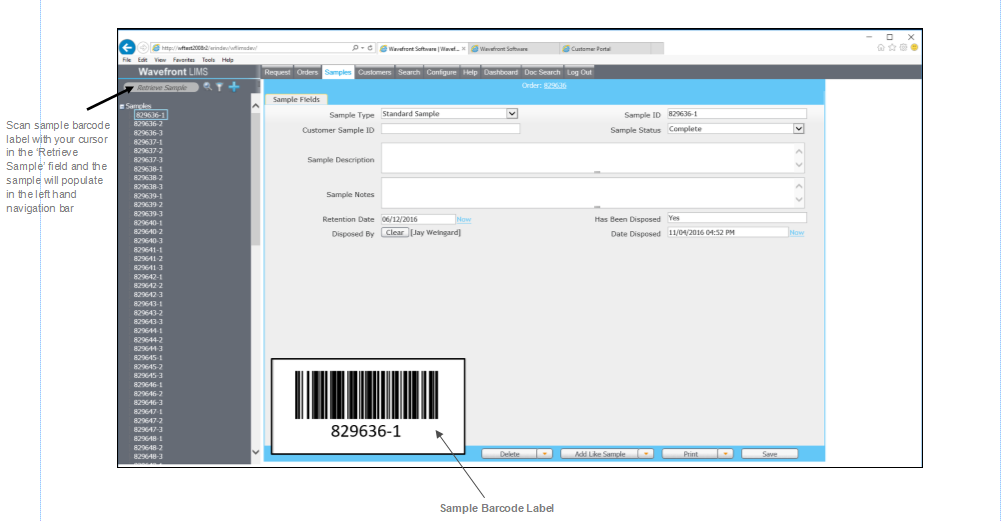Click the address bar search magnifier icon
1001x521 pixels.
point(355,48)
